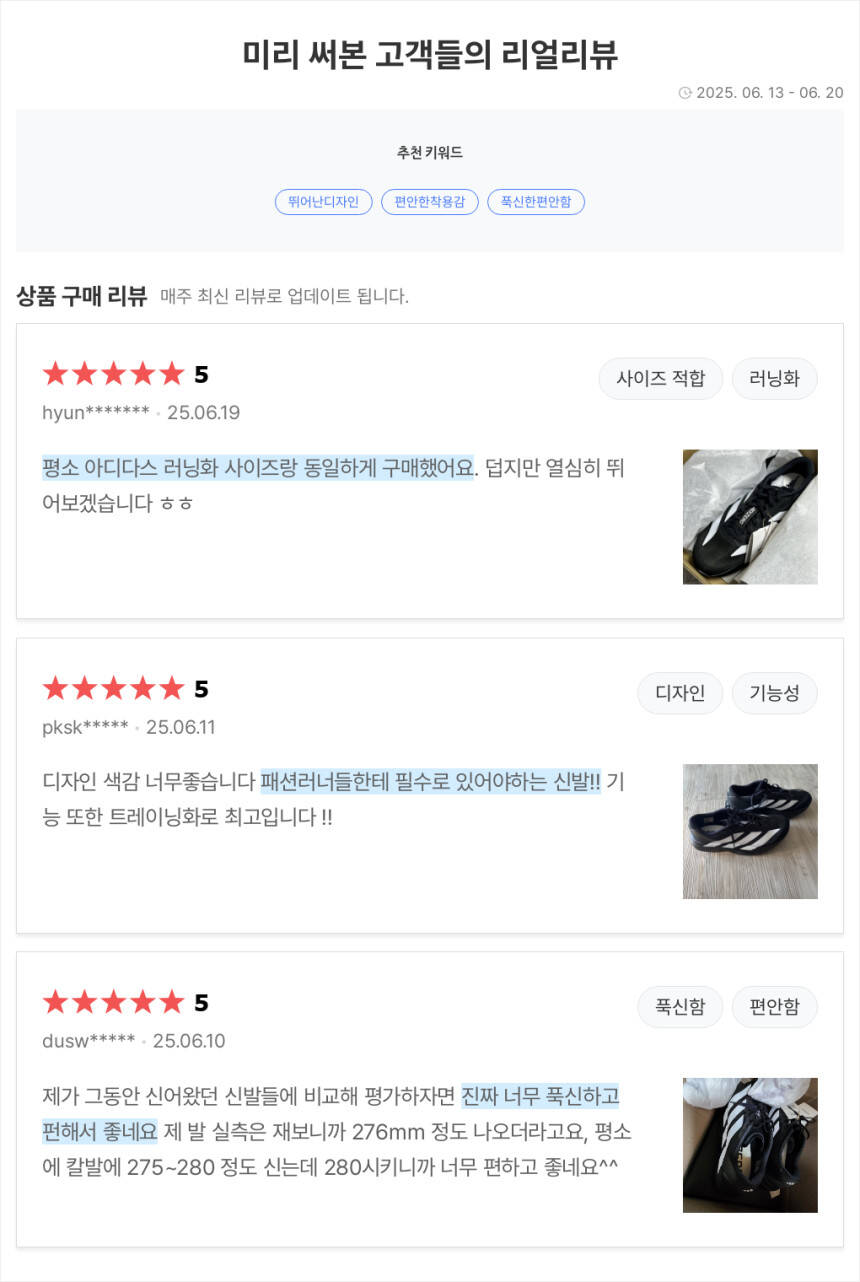The width and height of the screenshot is (860, 1282).
Task: Click the 푹신함 tag
Action: tap(680, 1007)
